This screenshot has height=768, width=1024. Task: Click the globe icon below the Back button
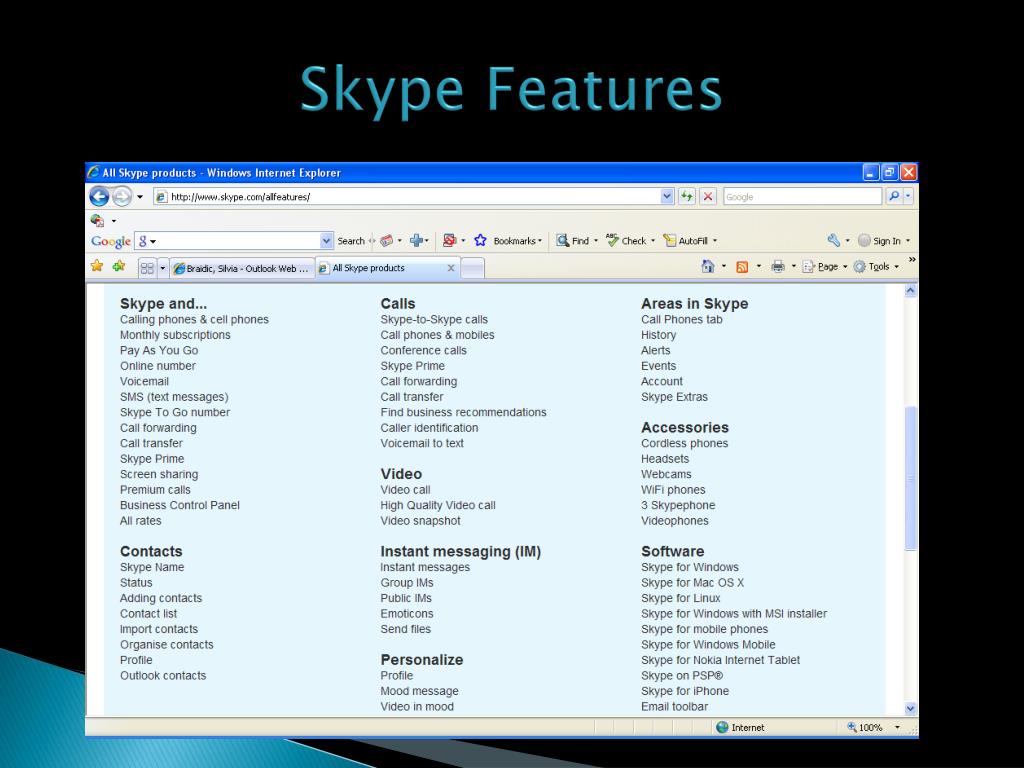97,220
